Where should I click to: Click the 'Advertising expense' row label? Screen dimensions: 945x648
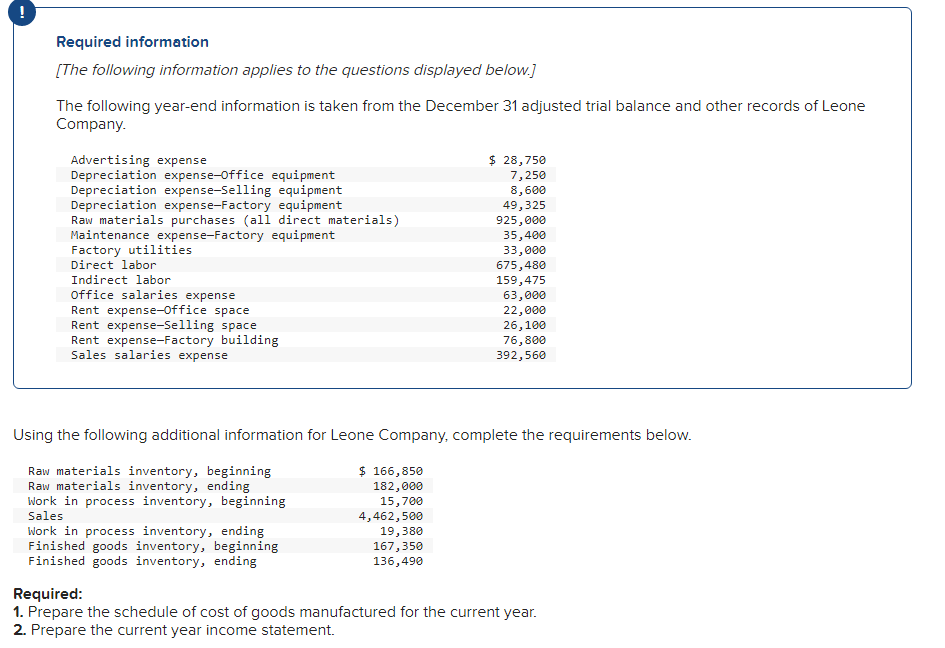click(139, 160)
